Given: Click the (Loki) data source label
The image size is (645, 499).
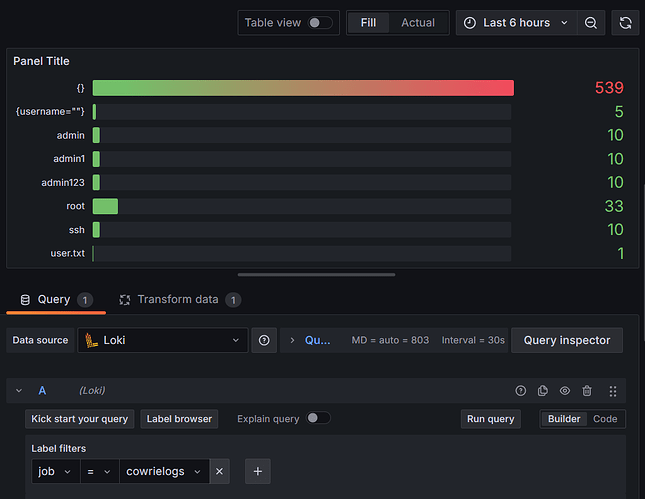Looking at the screenshot, I should pos(92,391).
